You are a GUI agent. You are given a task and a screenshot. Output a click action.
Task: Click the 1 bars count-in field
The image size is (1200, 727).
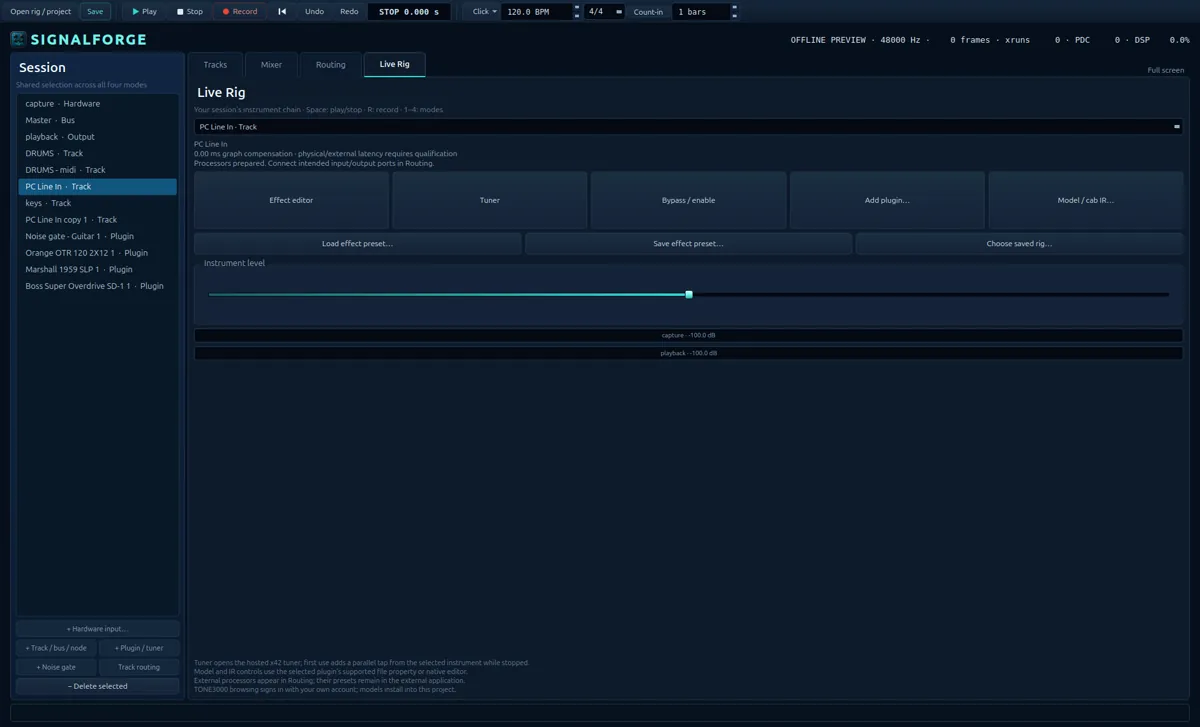(x=702, y=12)
